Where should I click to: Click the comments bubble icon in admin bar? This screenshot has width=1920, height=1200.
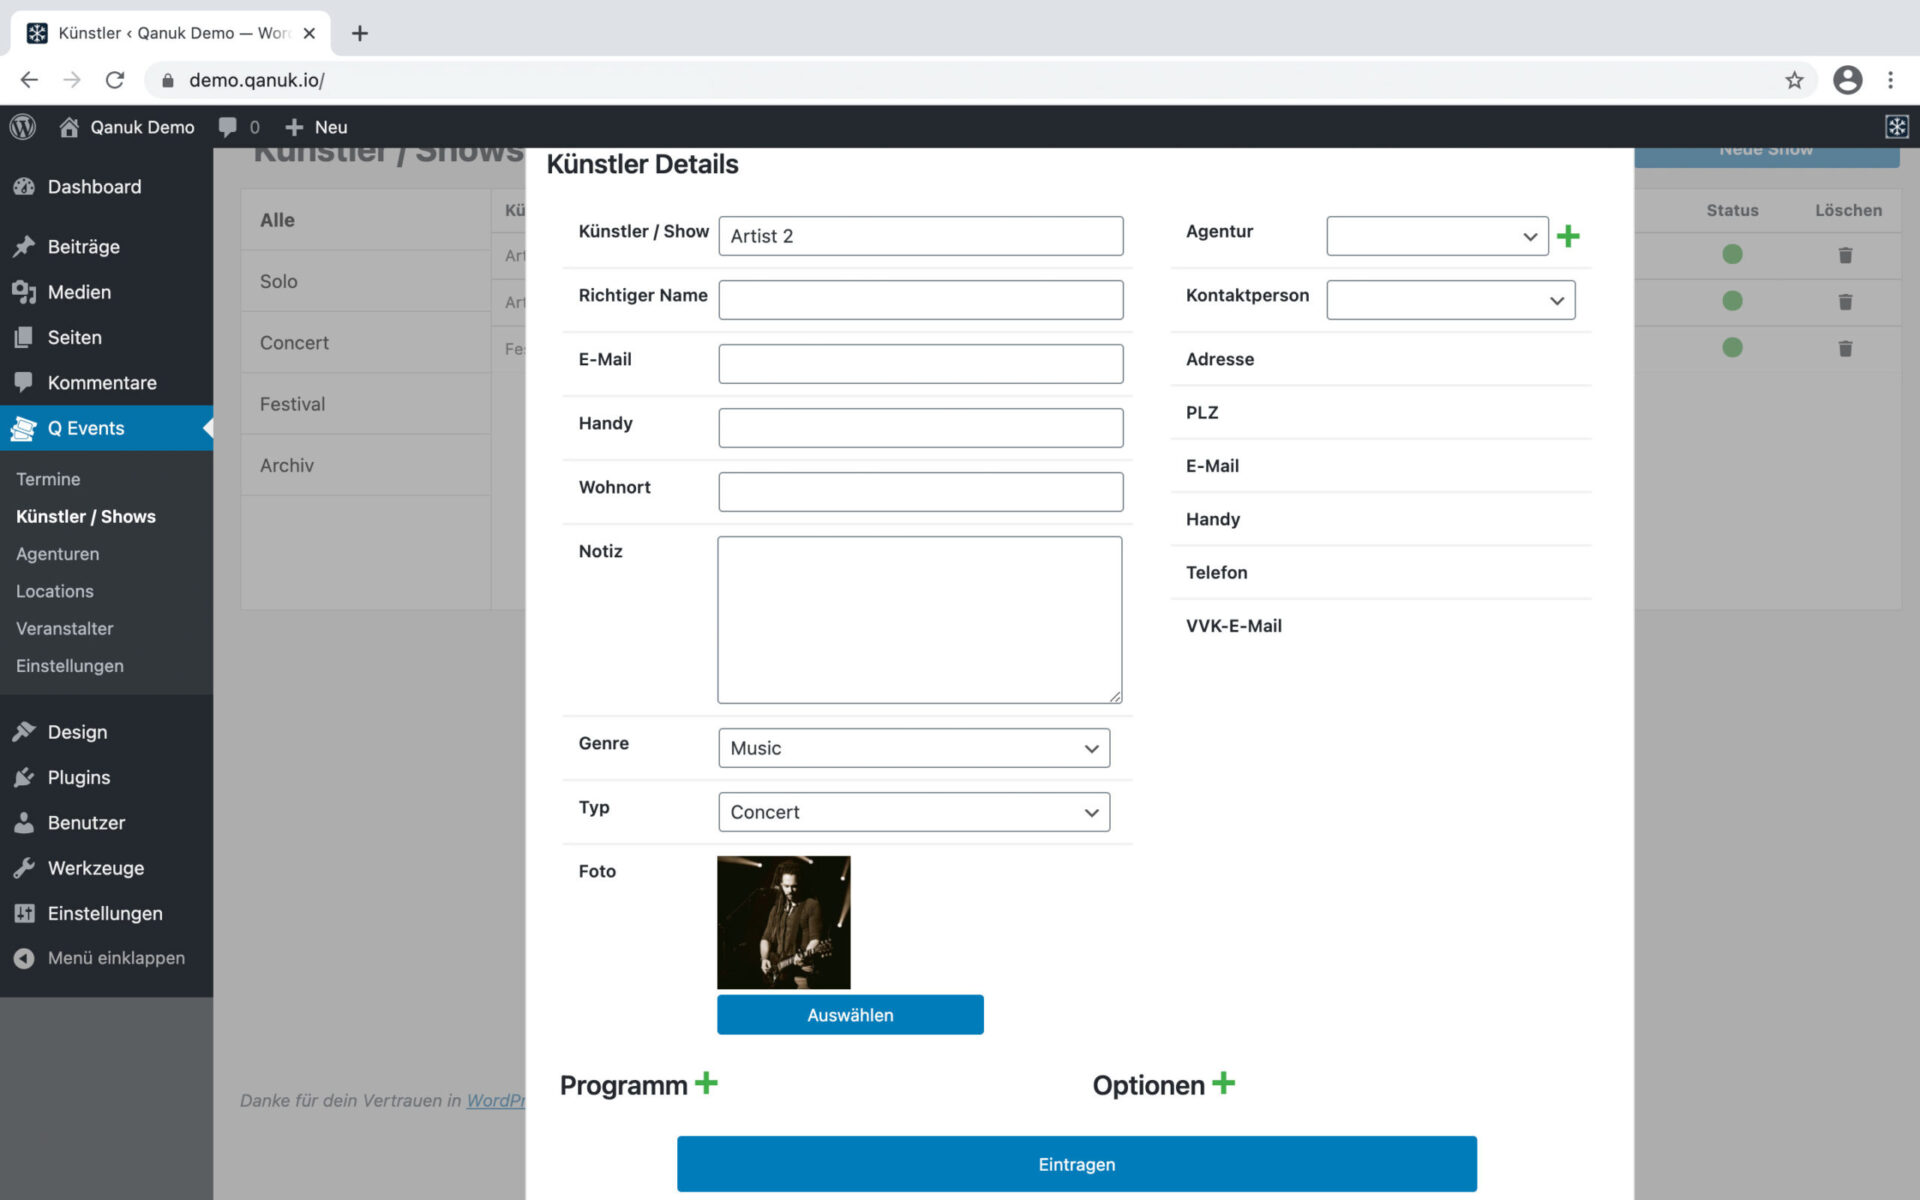pos(228,127)
